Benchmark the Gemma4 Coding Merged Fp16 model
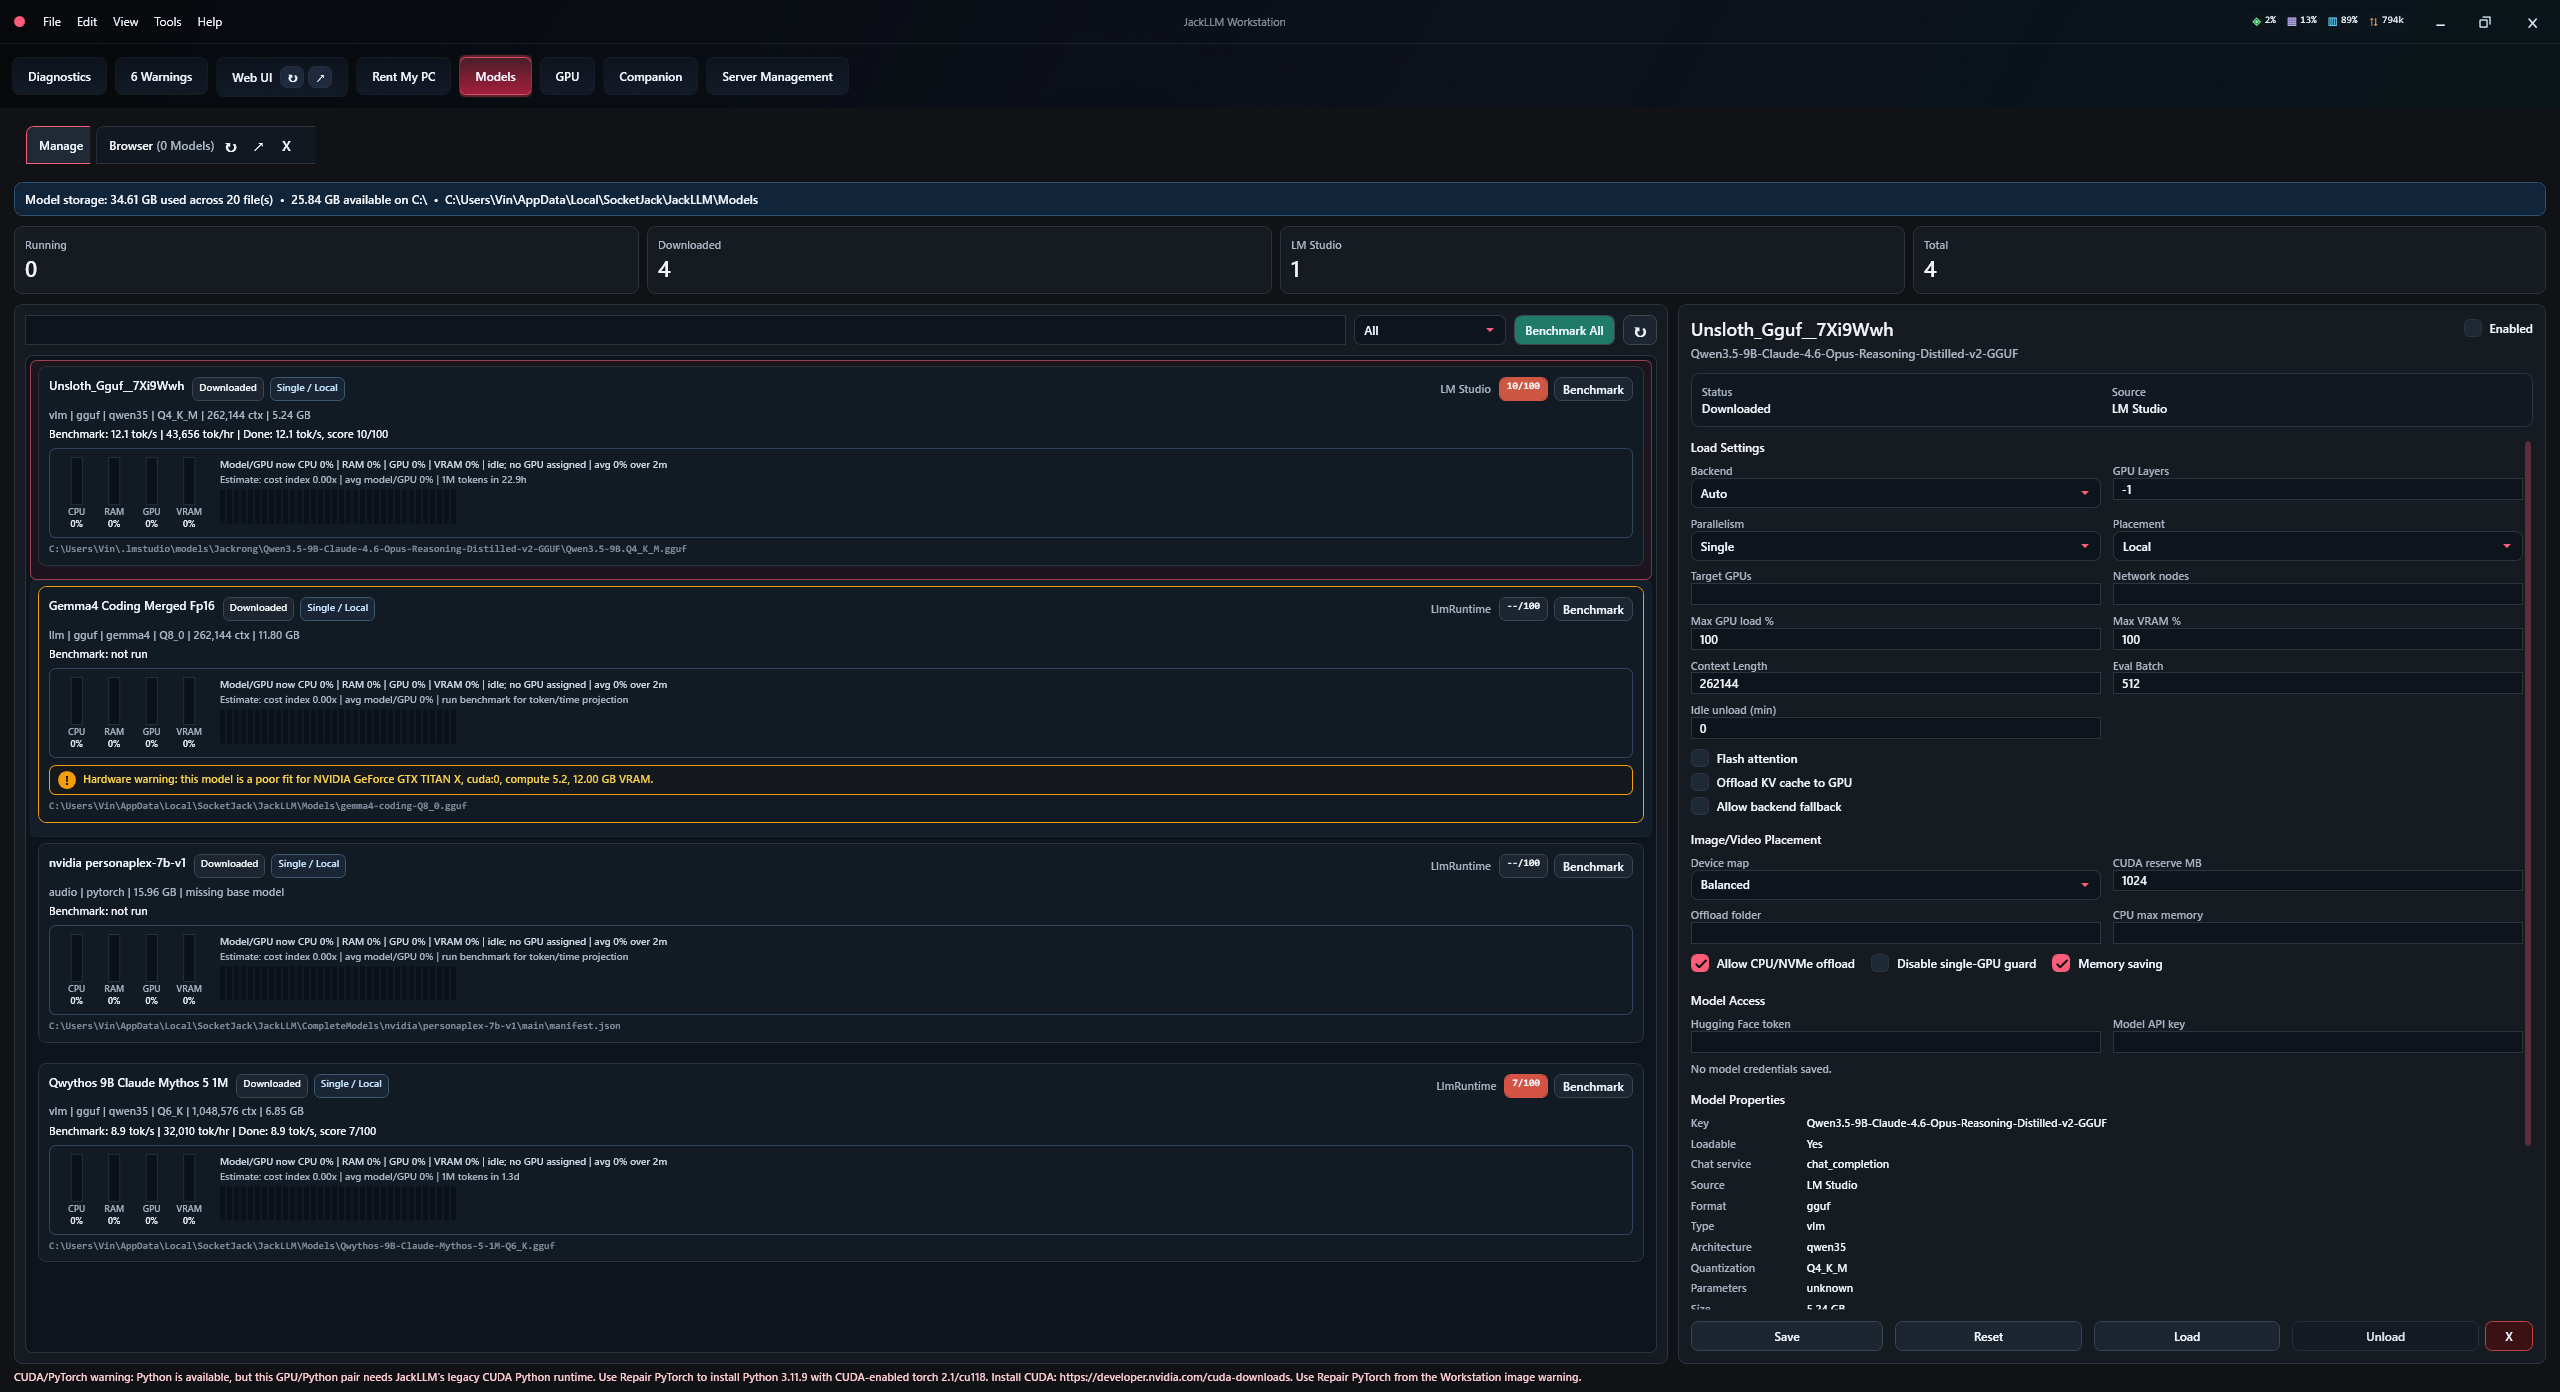This screenshot has width=2560, height=1392. coord(1593,610)
